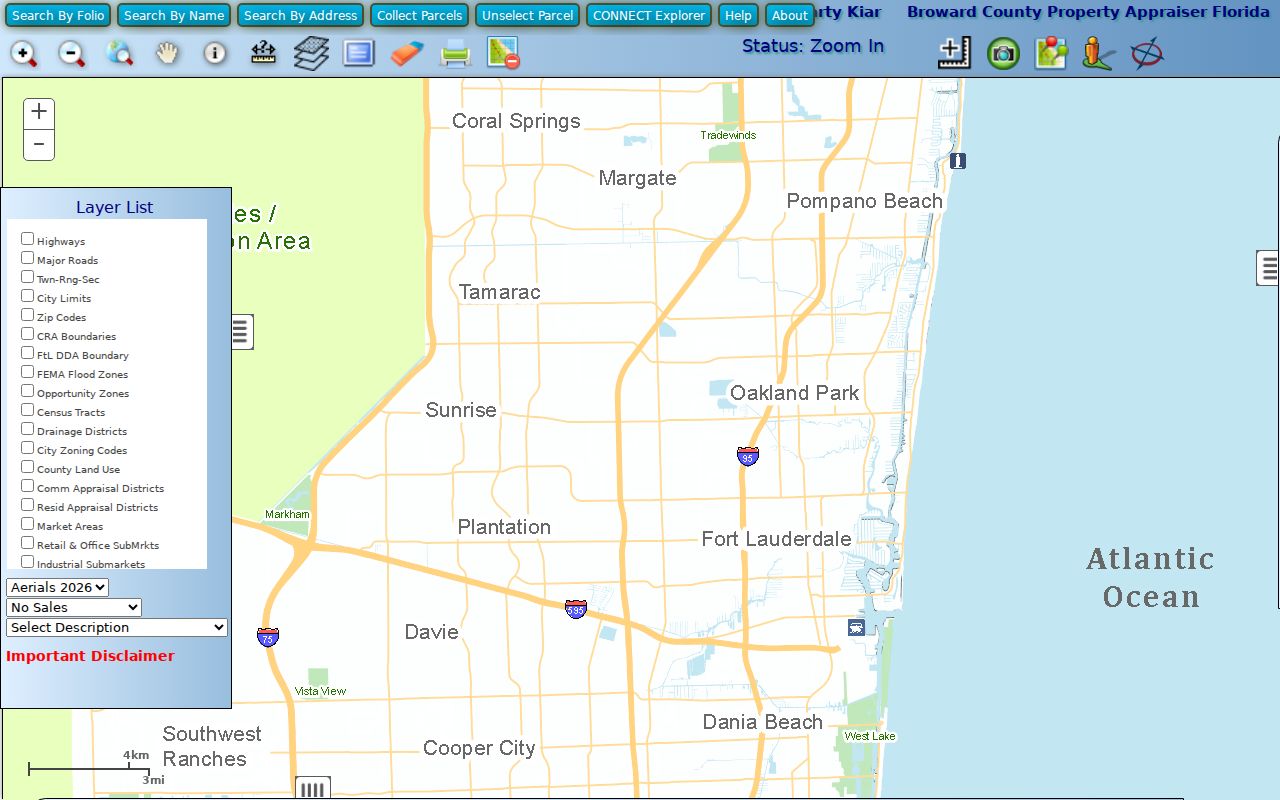Open the ruler distance measure tool
Image resolution: width=1280 pixels, height=800 pixels.
[263, 53]
